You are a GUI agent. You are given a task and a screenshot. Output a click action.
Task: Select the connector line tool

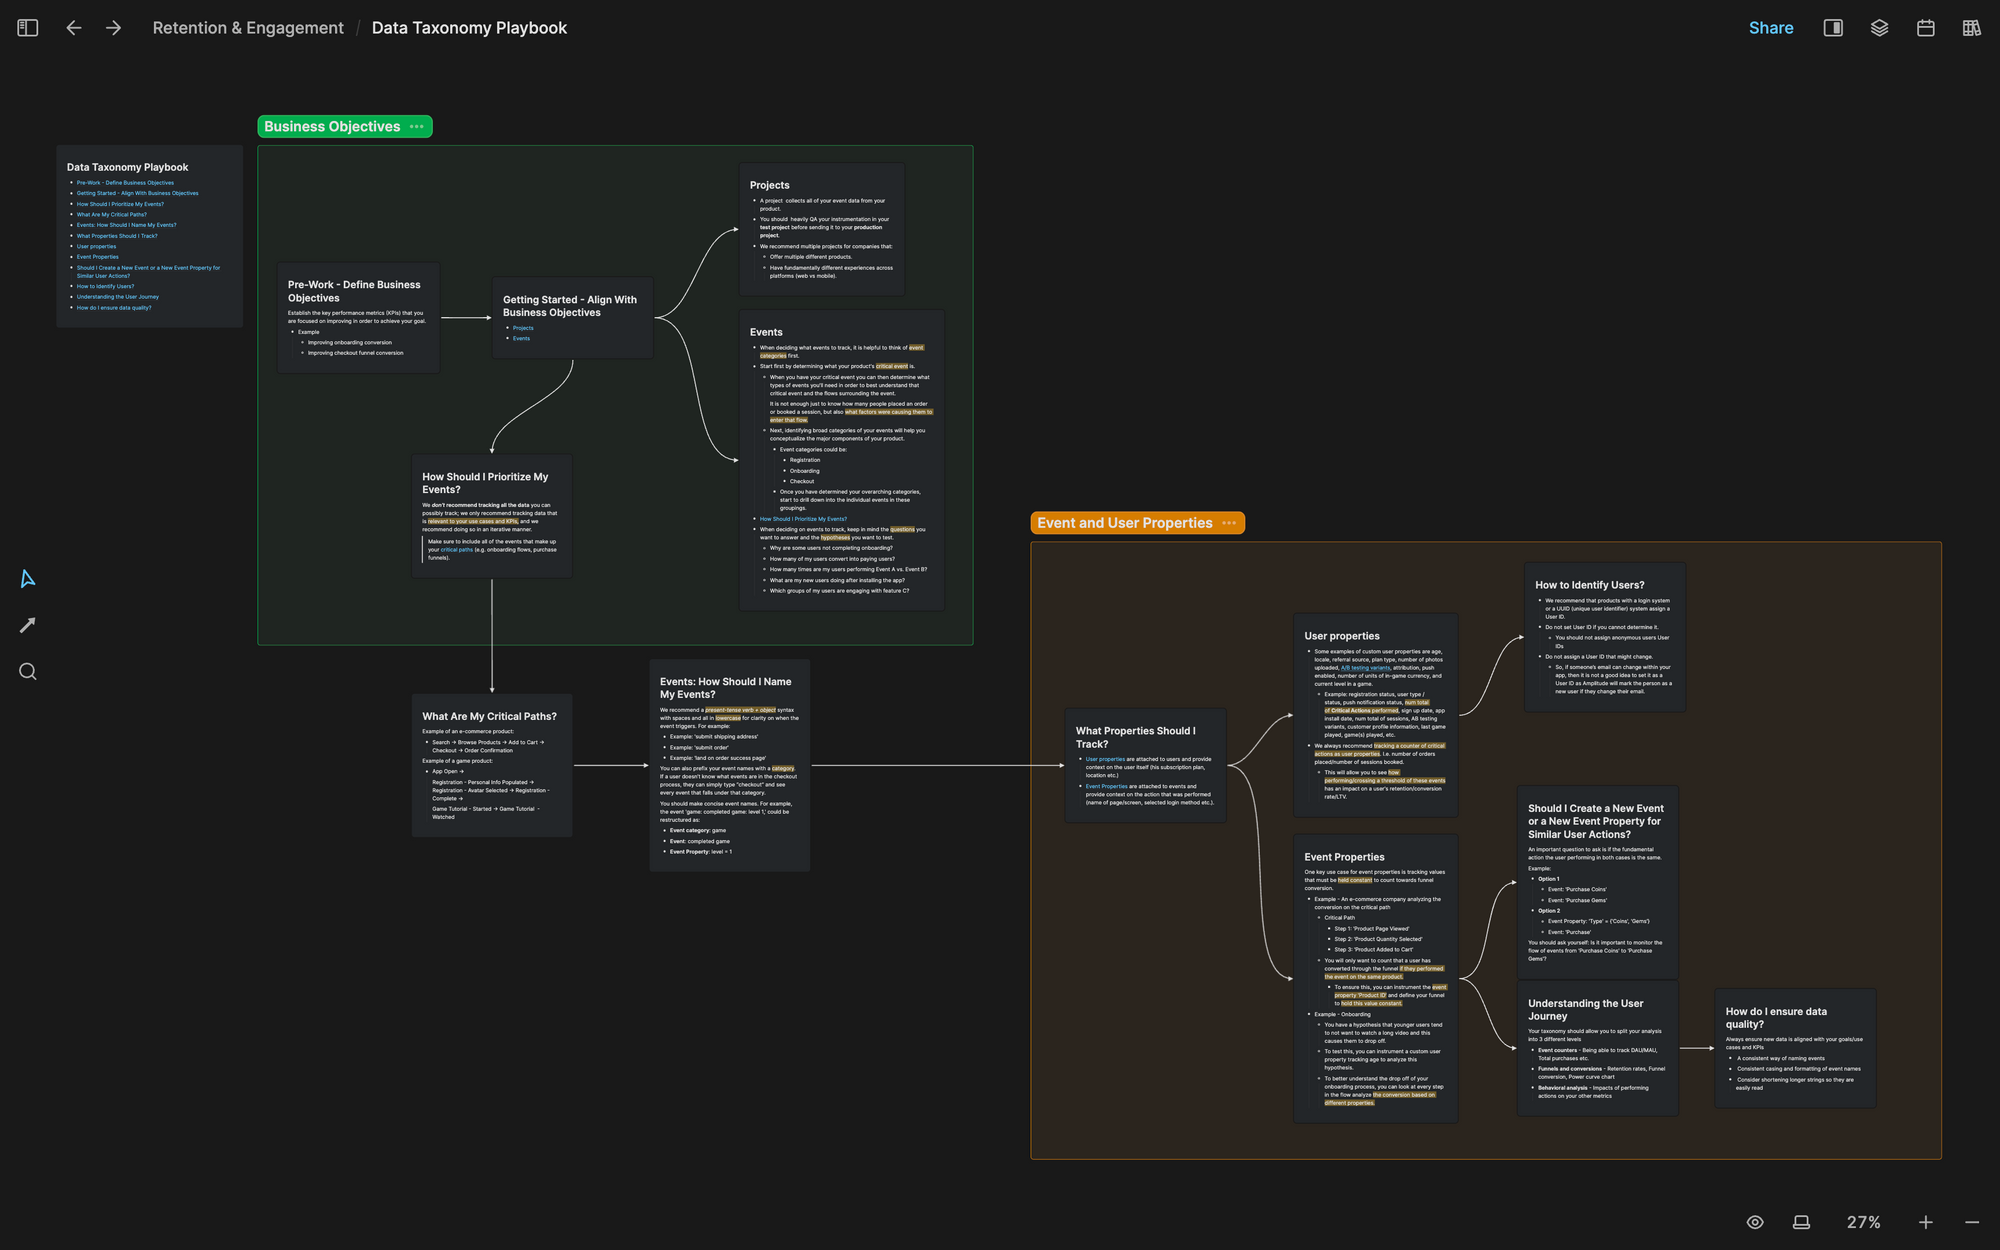28,625
